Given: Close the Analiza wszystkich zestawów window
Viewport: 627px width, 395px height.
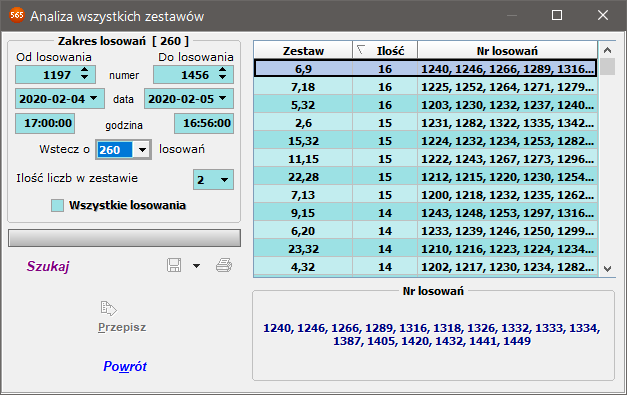Looking at the screenshot, I should [603, 16].
